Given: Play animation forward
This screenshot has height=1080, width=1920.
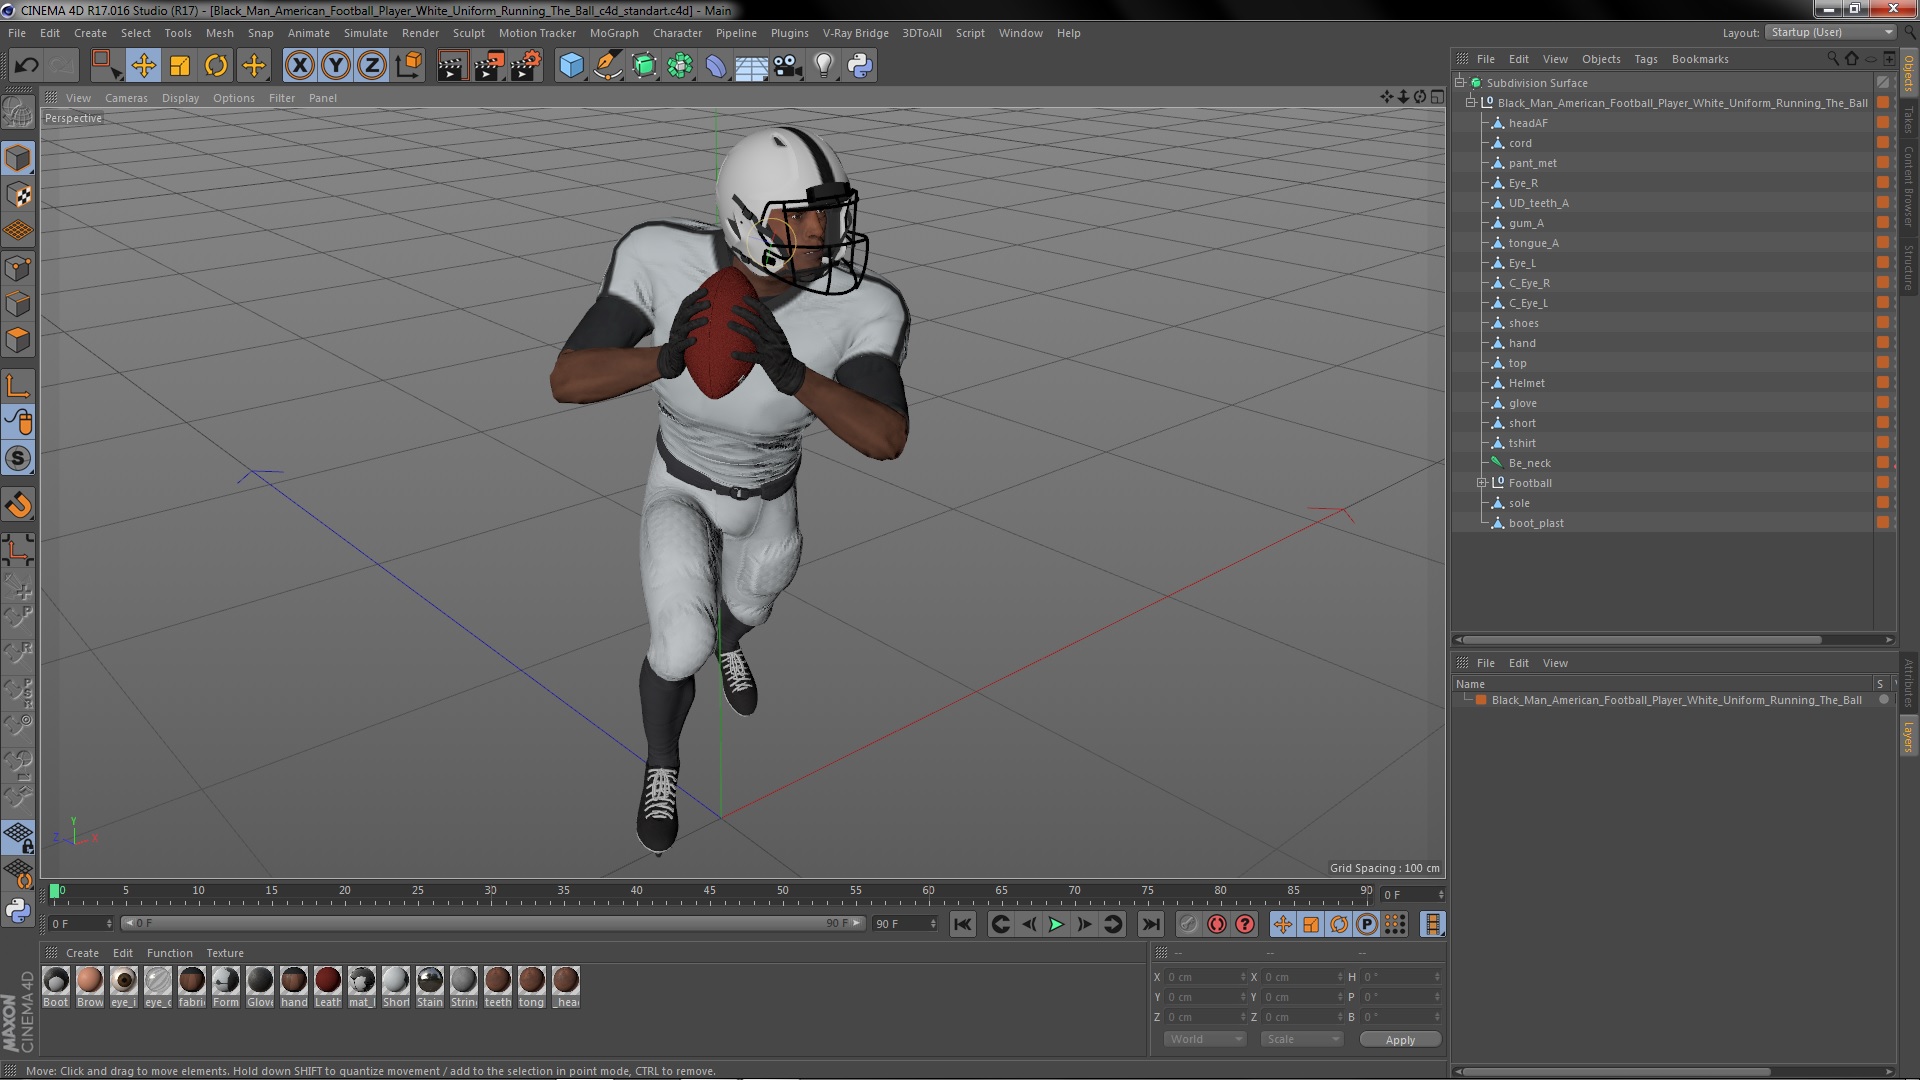Looking at the screenshot, I should pyautogui.click(x=1056, y=925).
